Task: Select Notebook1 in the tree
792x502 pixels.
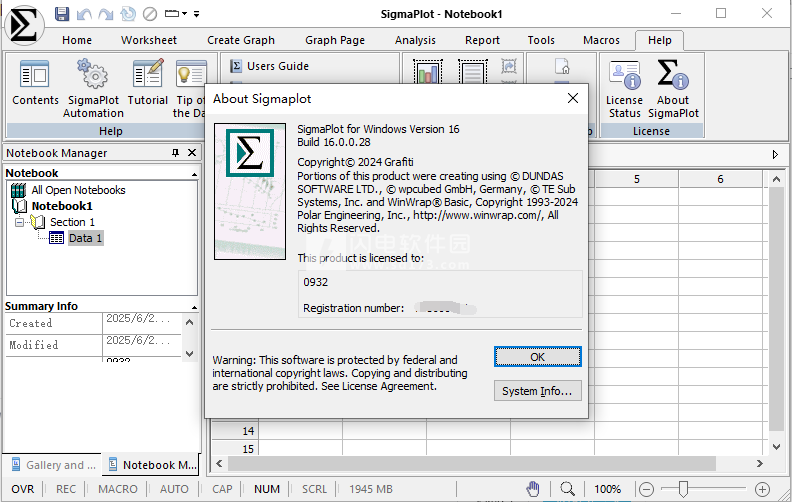Action: (62, 206)
